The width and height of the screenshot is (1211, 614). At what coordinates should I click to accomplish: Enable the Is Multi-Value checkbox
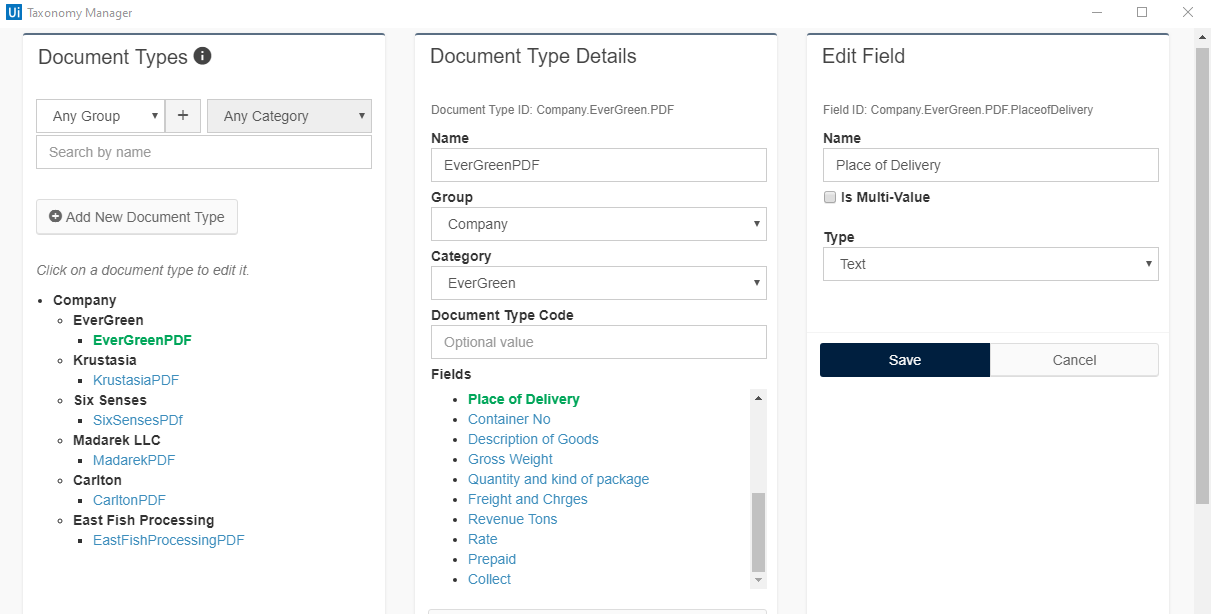pyautogui.click(x=830, y=197)
